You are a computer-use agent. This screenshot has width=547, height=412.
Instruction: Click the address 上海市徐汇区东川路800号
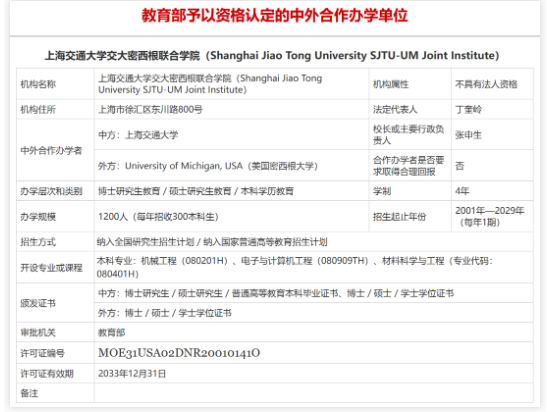click(x=150, y=110)
